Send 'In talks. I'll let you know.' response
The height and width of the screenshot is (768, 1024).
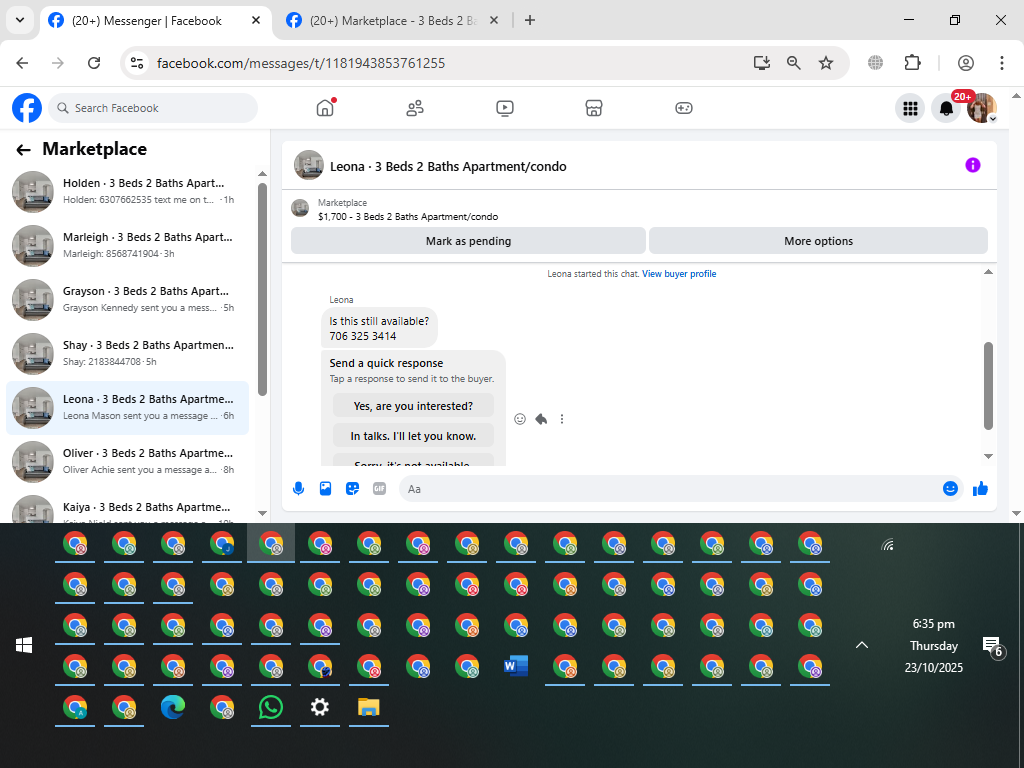pyautogui.click(x=413, y=436)
